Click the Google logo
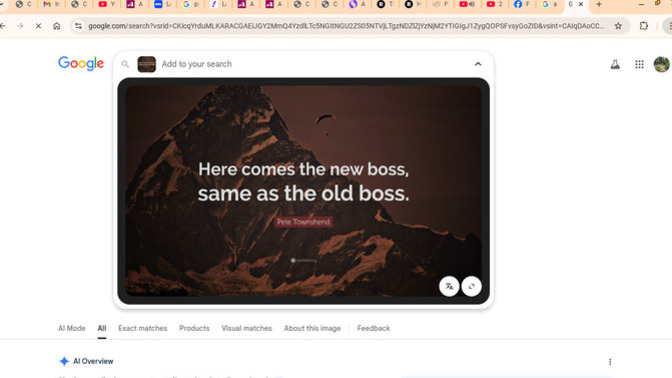The width and height of the screenshot is (672, 378). click(x=81, y=63)
